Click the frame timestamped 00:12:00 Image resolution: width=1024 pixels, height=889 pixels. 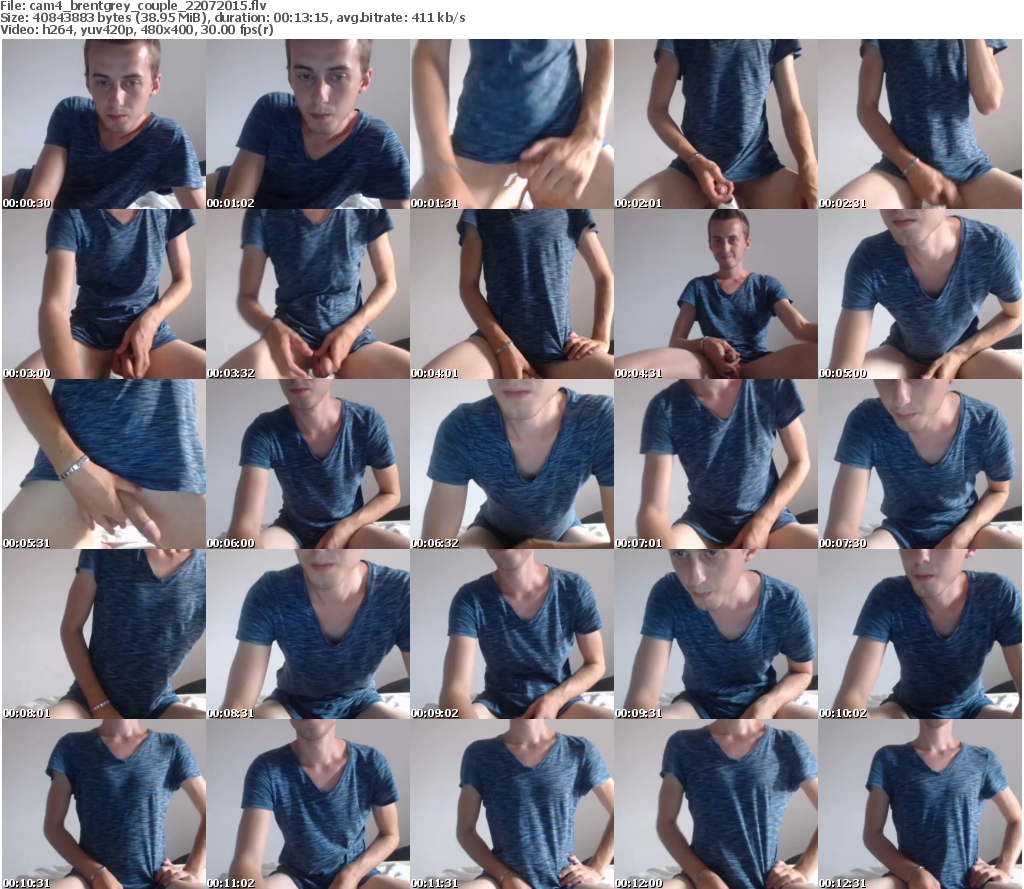716,804
